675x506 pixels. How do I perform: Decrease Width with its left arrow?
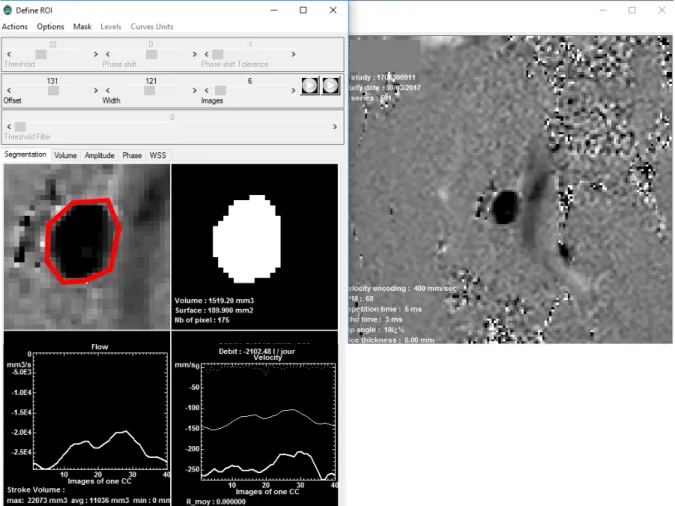[x=108, y=90]
